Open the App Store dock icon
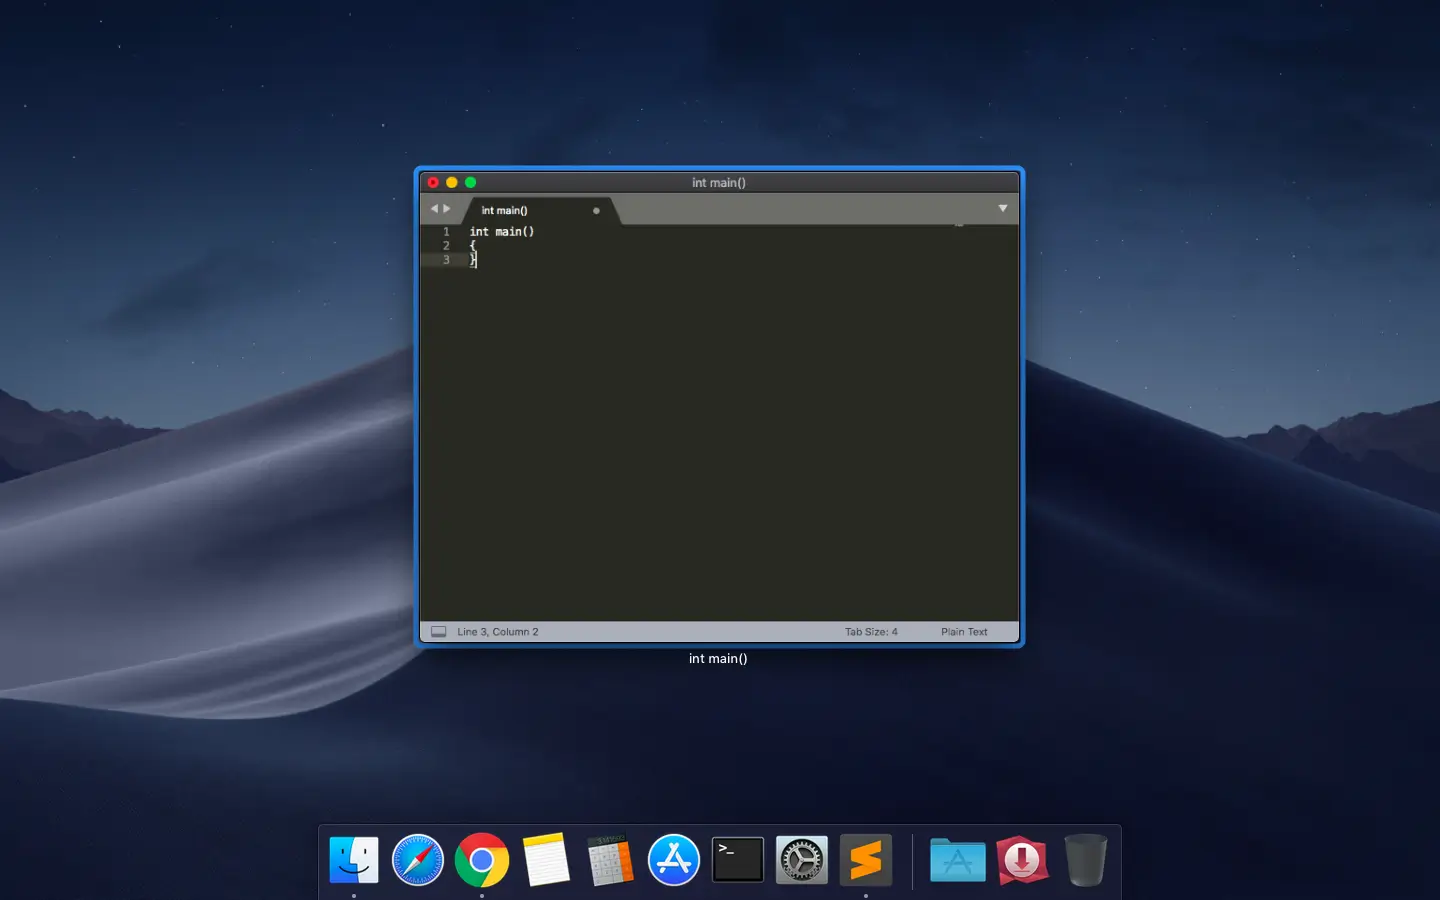This screenshot has width=1440, height=900. pyautogui.click(x=674, y=860)
